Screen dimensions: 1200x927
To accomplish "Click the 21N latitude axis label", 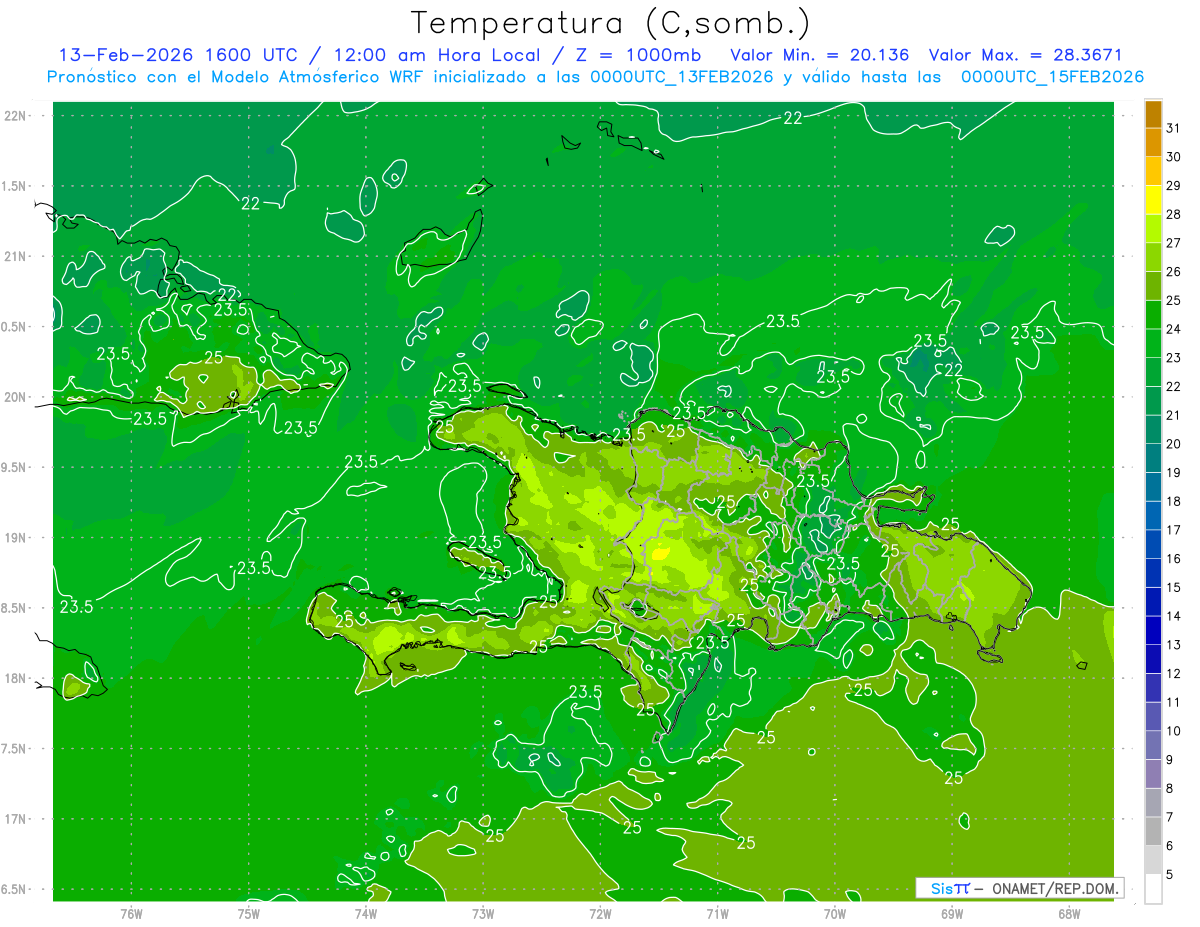I will [x=17, y=256].
